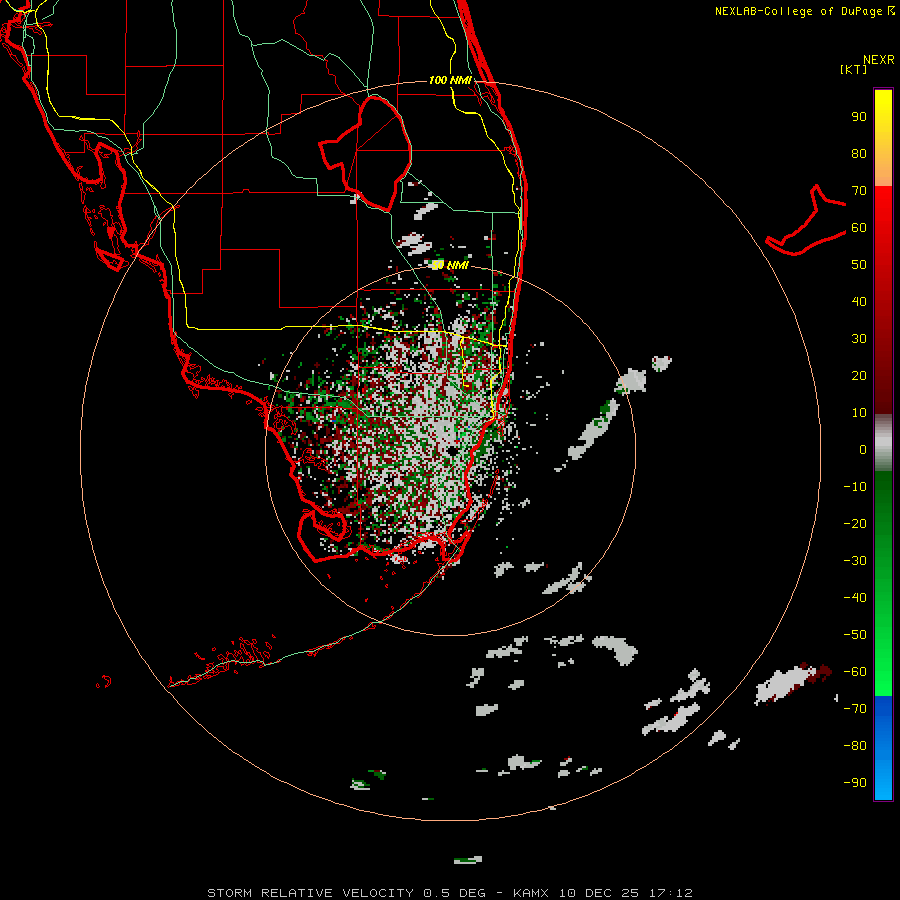Click the 50 NMI range ring label
The height and width of the screenshot is (900, 900).
(x=450, y=265)
